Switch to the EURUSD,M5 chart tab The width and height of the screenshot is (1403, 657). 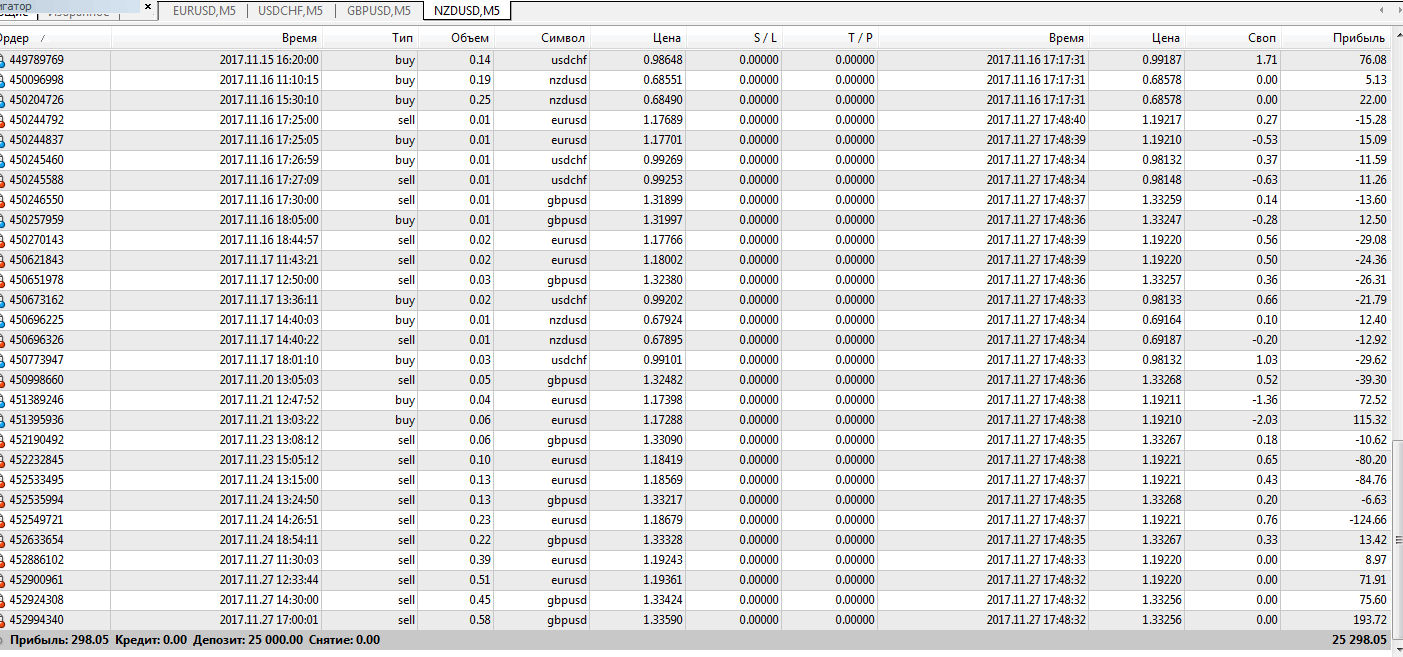tap(205, 11)
